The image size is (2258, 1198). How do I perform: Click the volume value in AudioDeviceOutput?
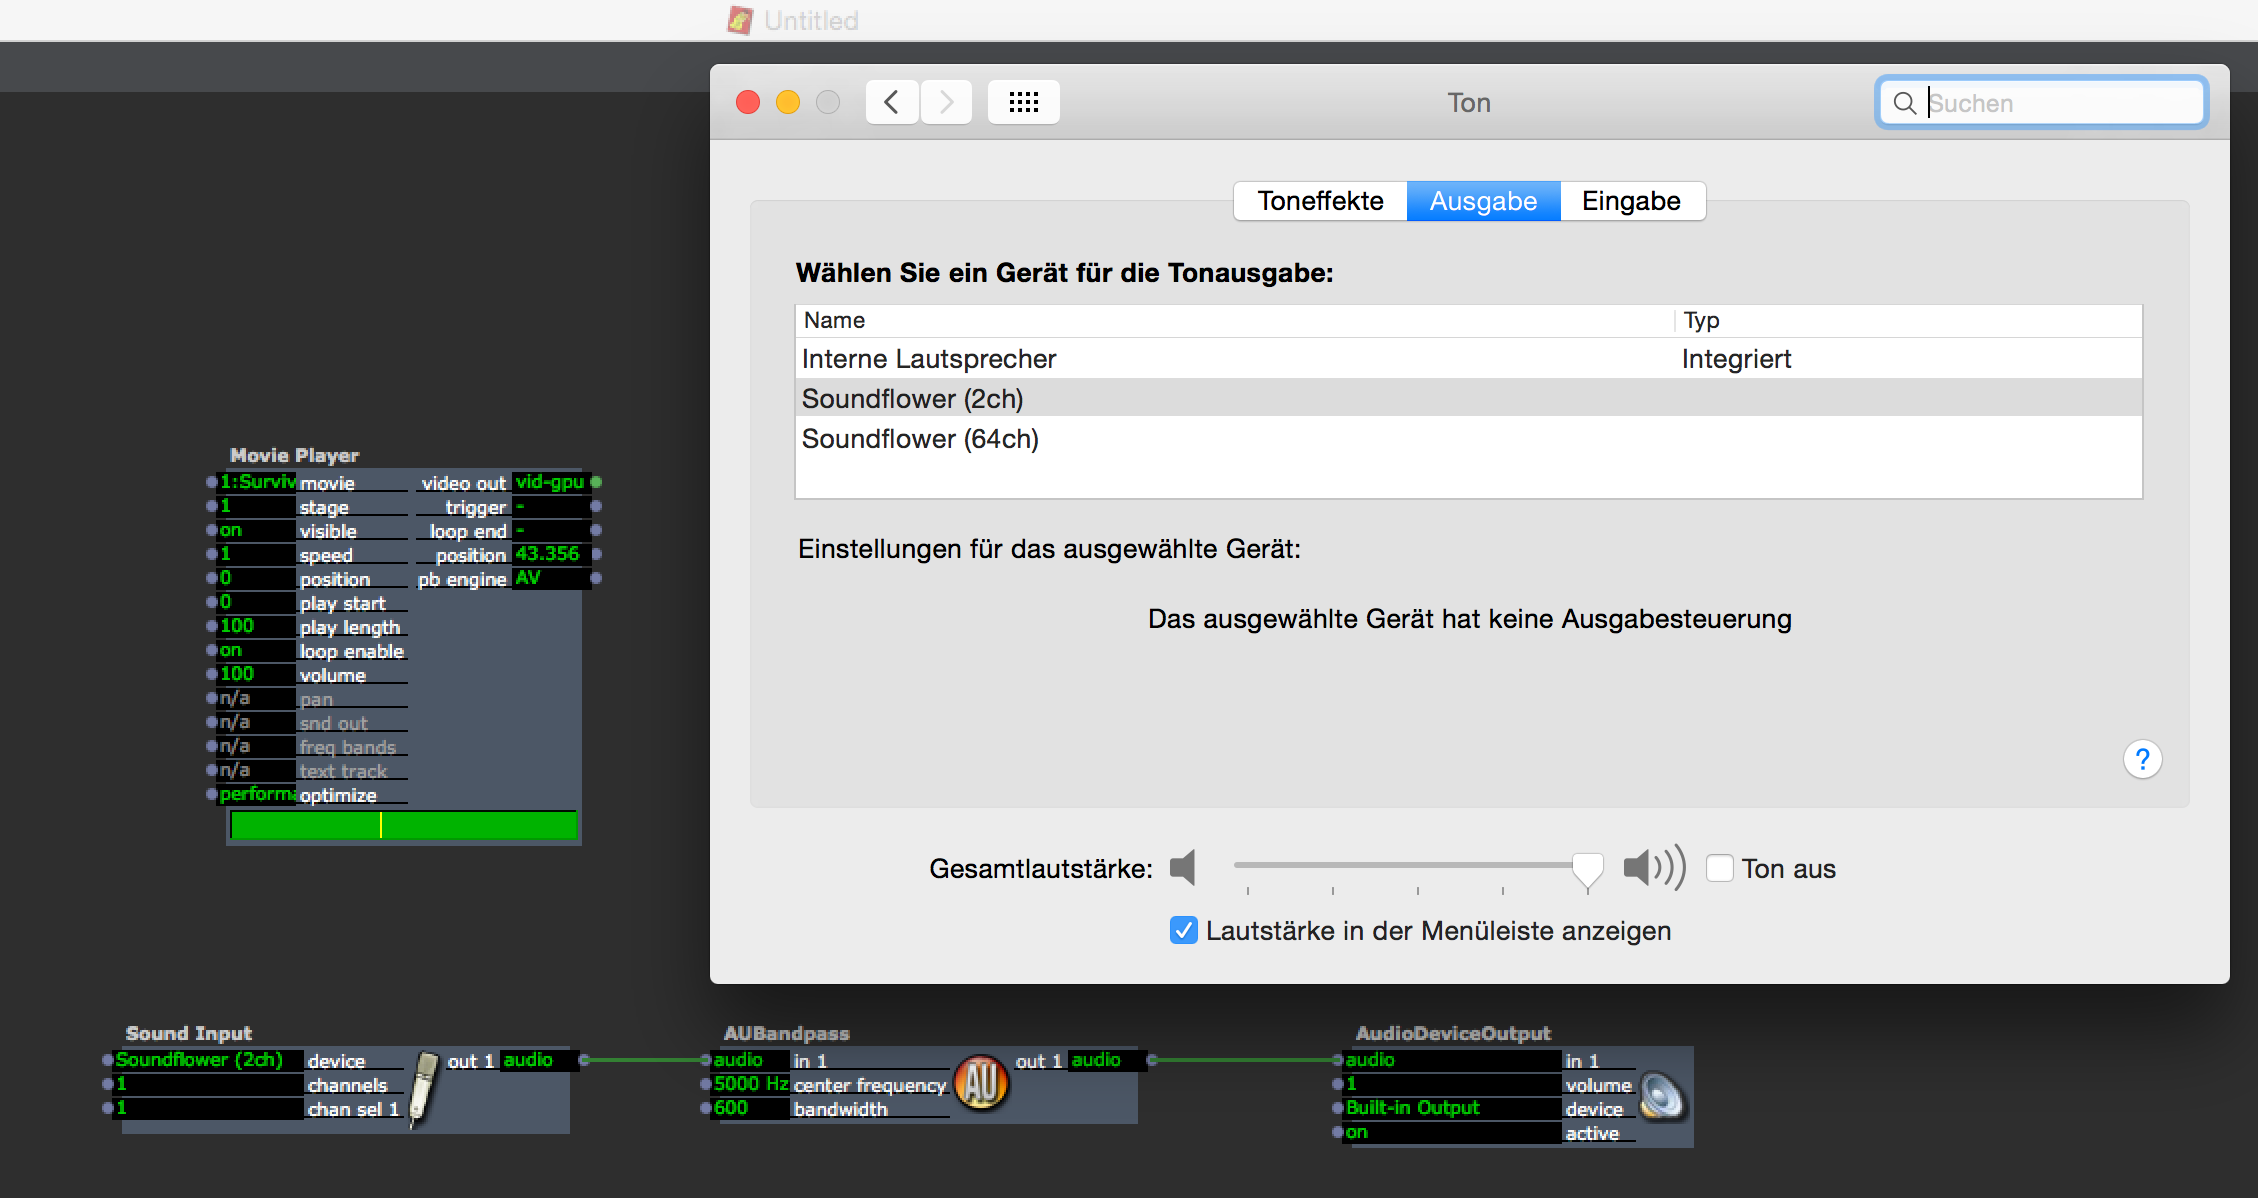(x=1451, y=1084)
